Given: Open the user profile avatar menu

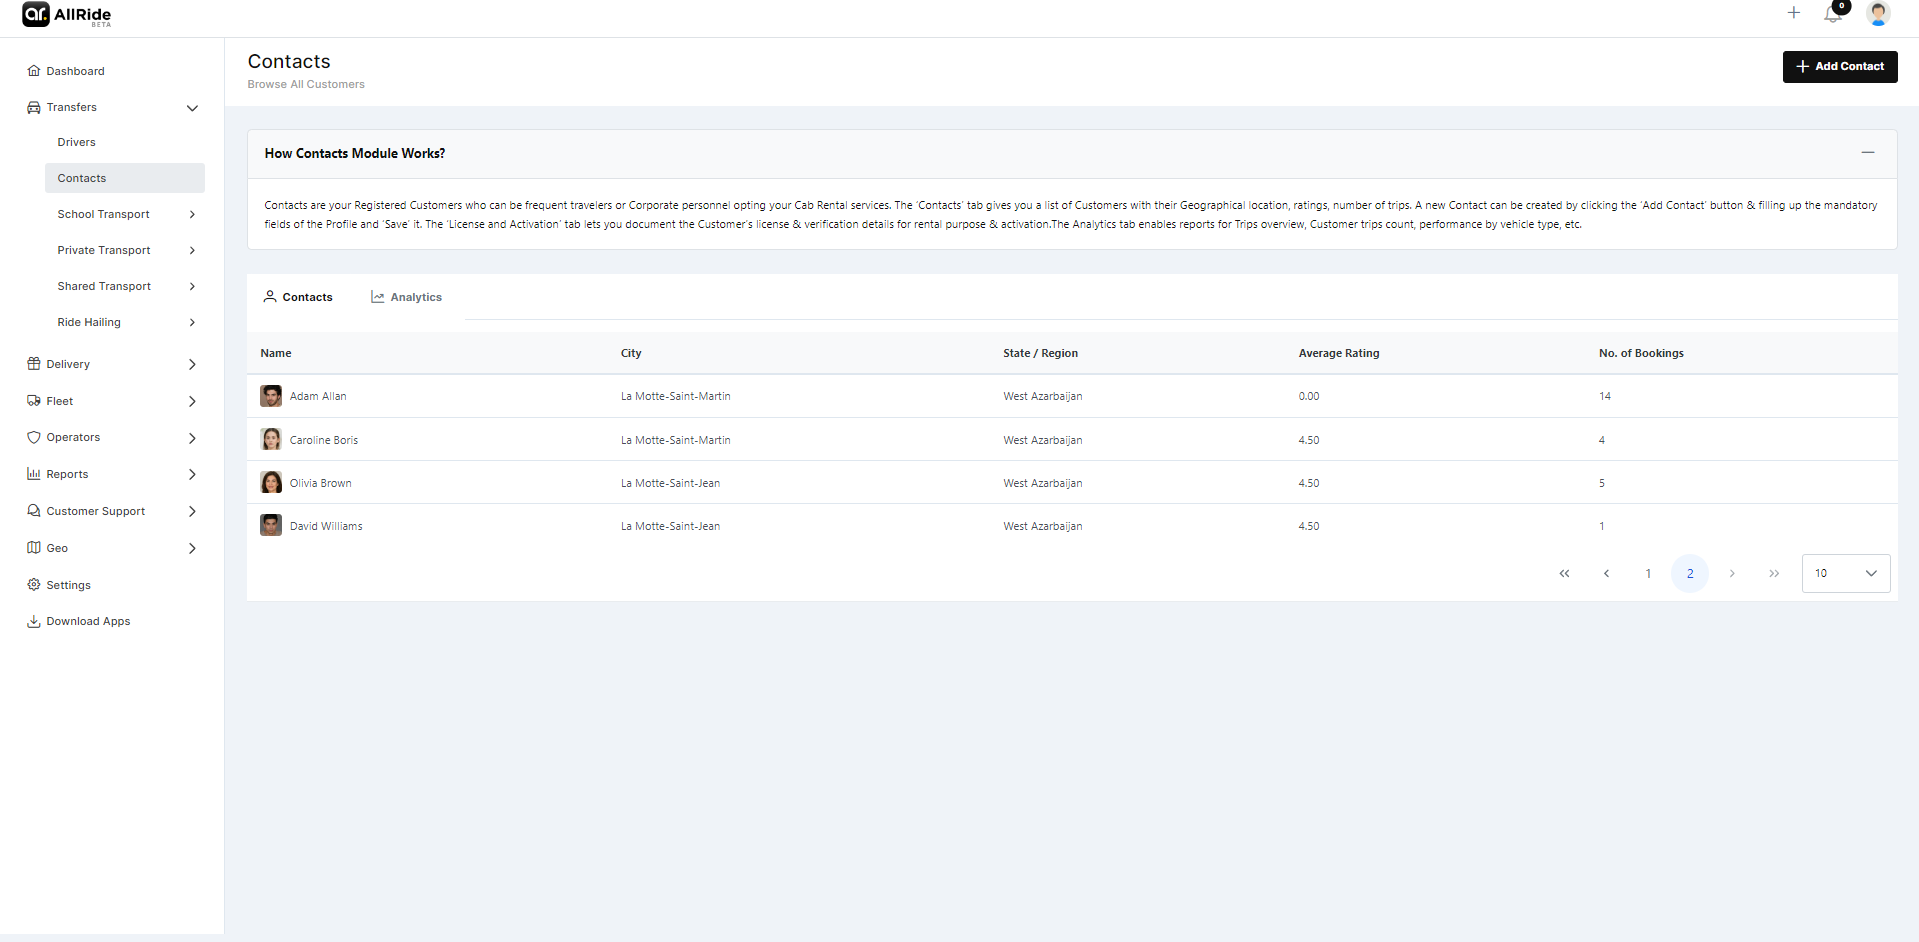Looking at the screenshot, I should [1877, 14].
